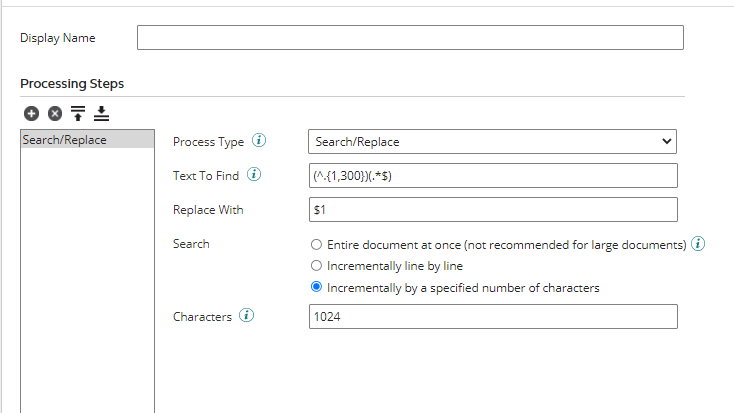Click the Processing Steps heading
734x413 pixels.
pos(72,84)
